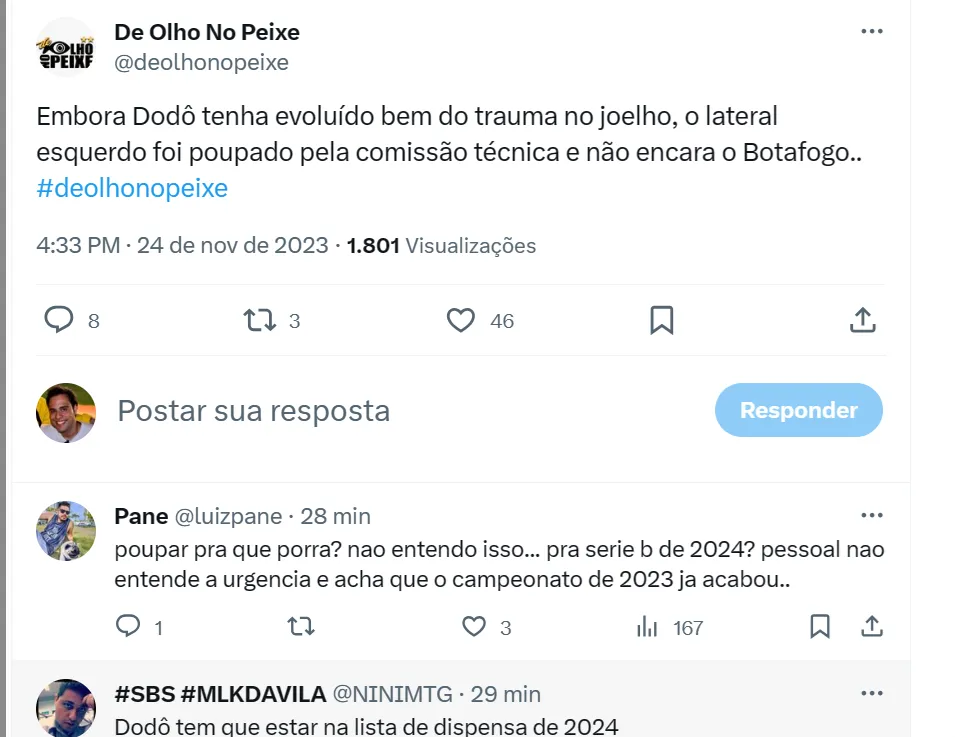The height and width of the screenshot is (737, 955).
Task: Reply to Pane's comment
Action: [x=128, y=627]
